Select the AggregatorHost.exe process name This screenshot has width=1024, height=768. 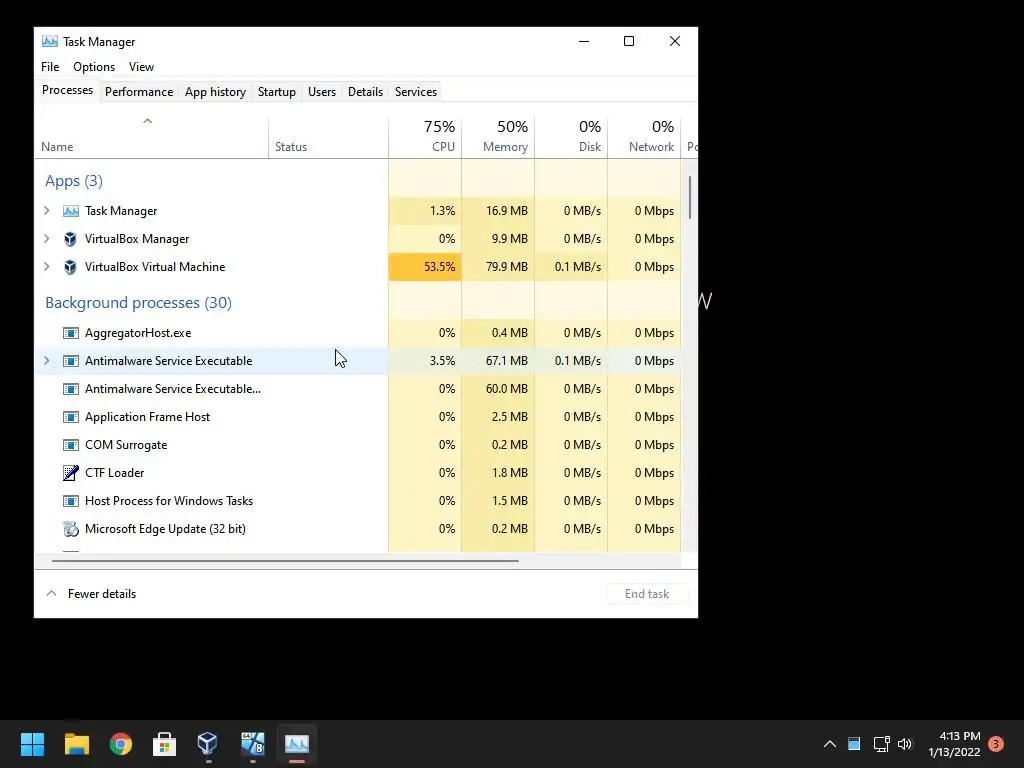pos(138,333)
